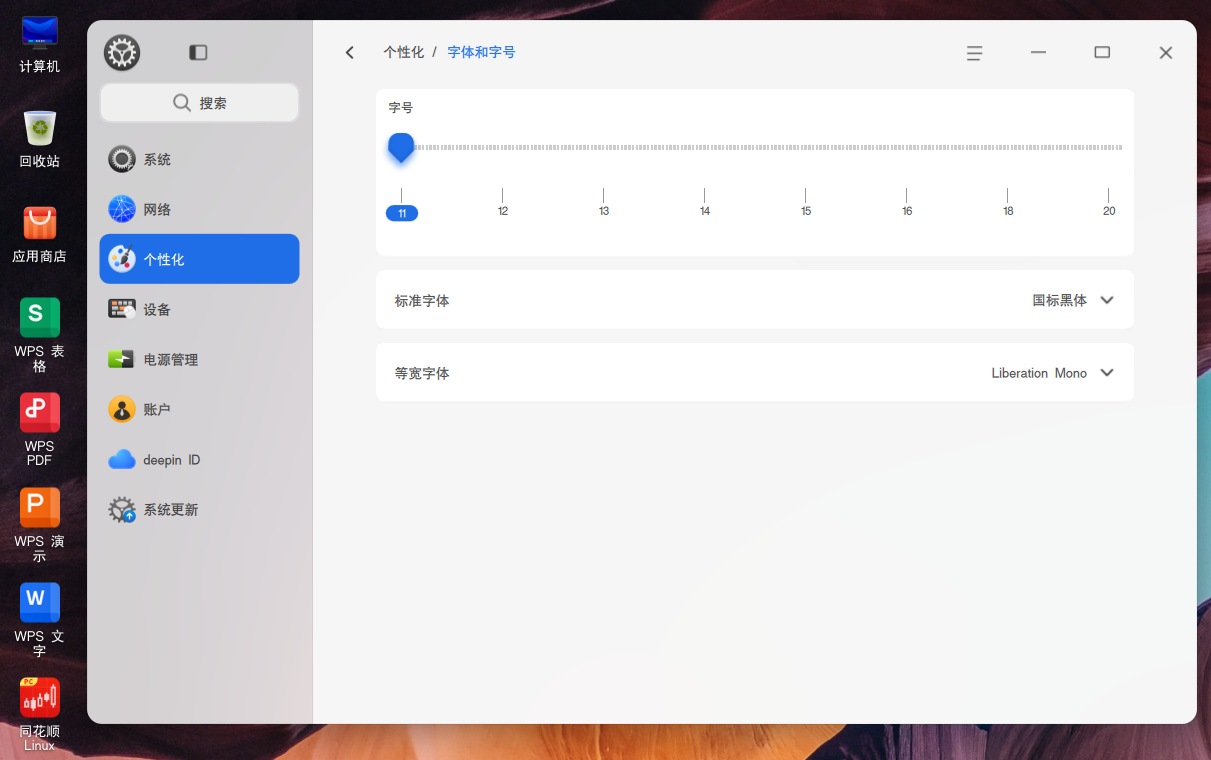Image resolution: width=1211 pixels, height=760 pixels.
Task: Open deepin ID settings in sidebar
Action: pyautogui.click(x=200, y=459)
